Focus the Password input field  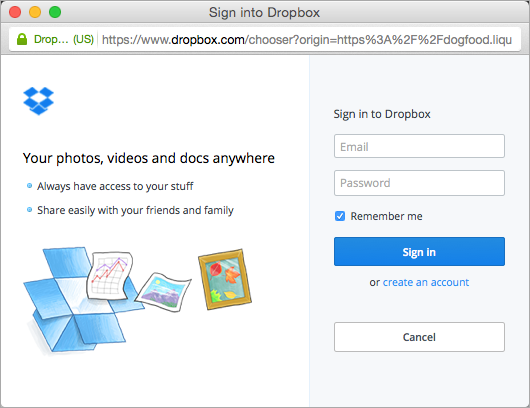419,183
